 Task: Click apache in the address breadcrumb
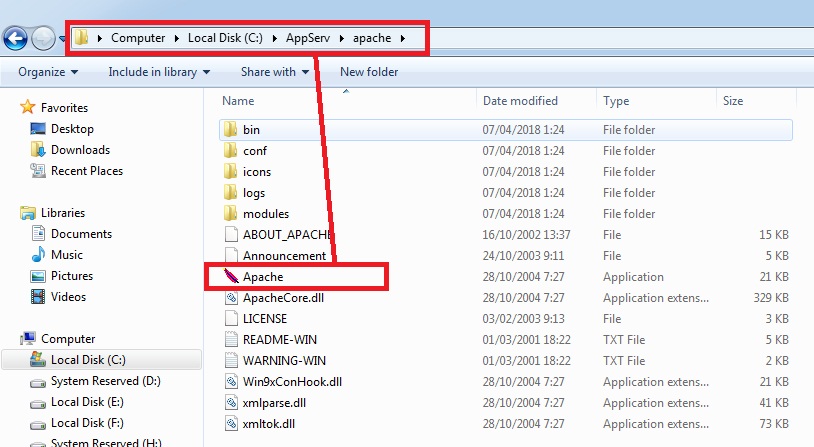point(372,38)
